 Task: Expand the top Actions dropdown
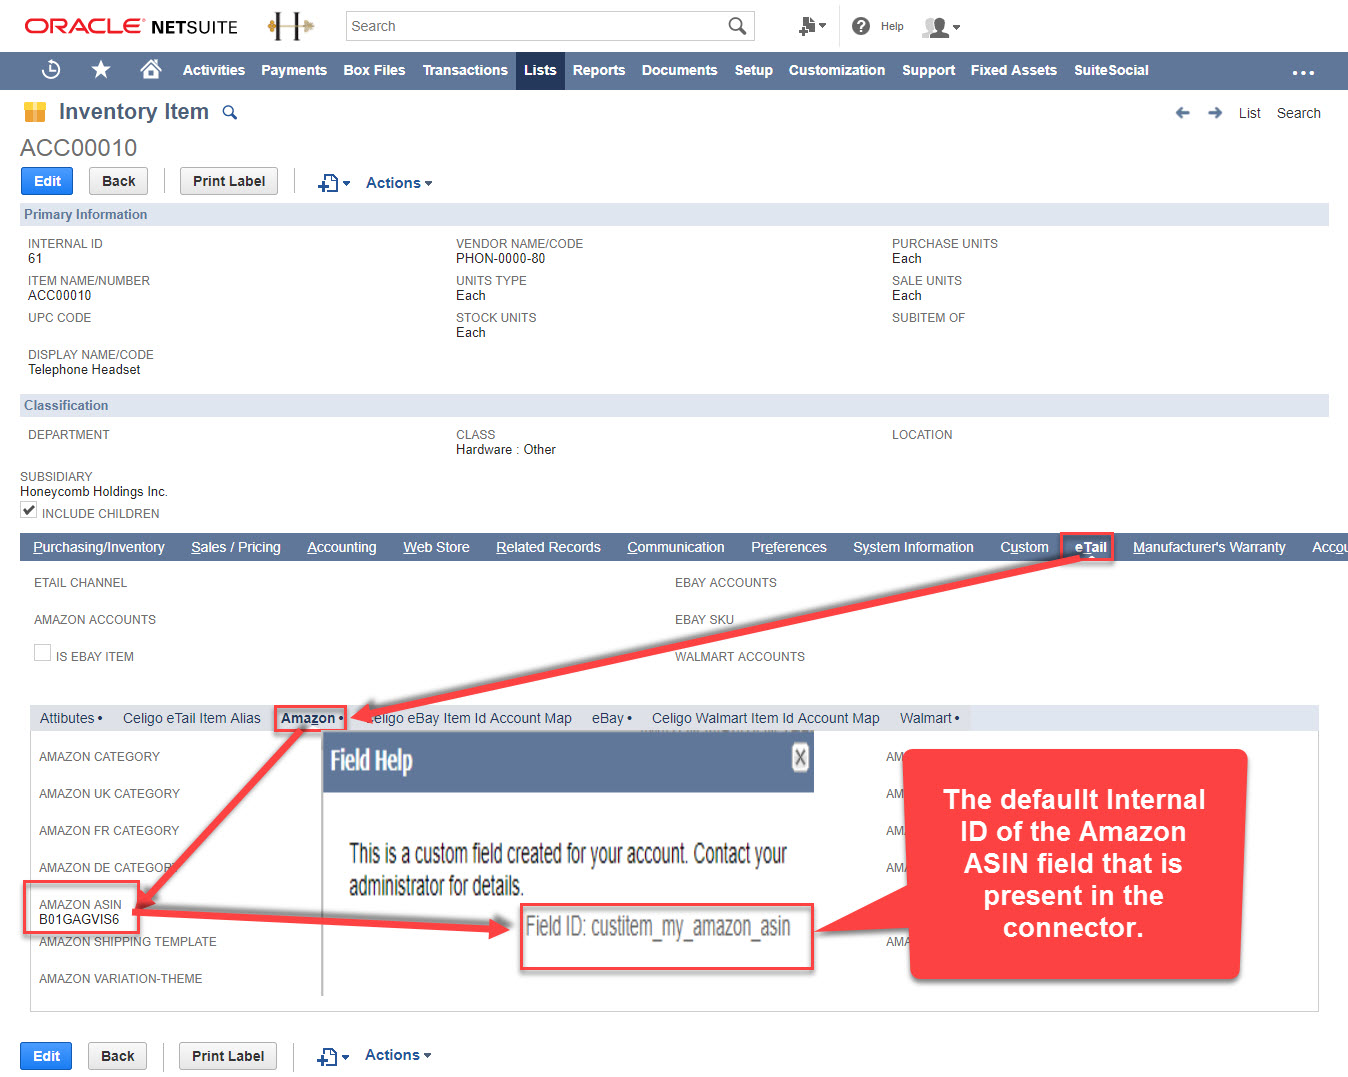[399, 183]
